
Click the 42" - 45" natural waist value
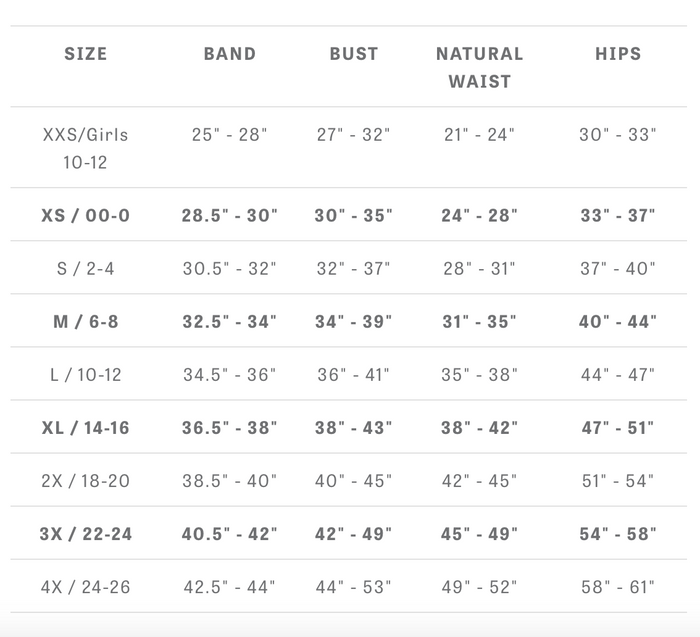pyautogui.click(x=479, y=481)
